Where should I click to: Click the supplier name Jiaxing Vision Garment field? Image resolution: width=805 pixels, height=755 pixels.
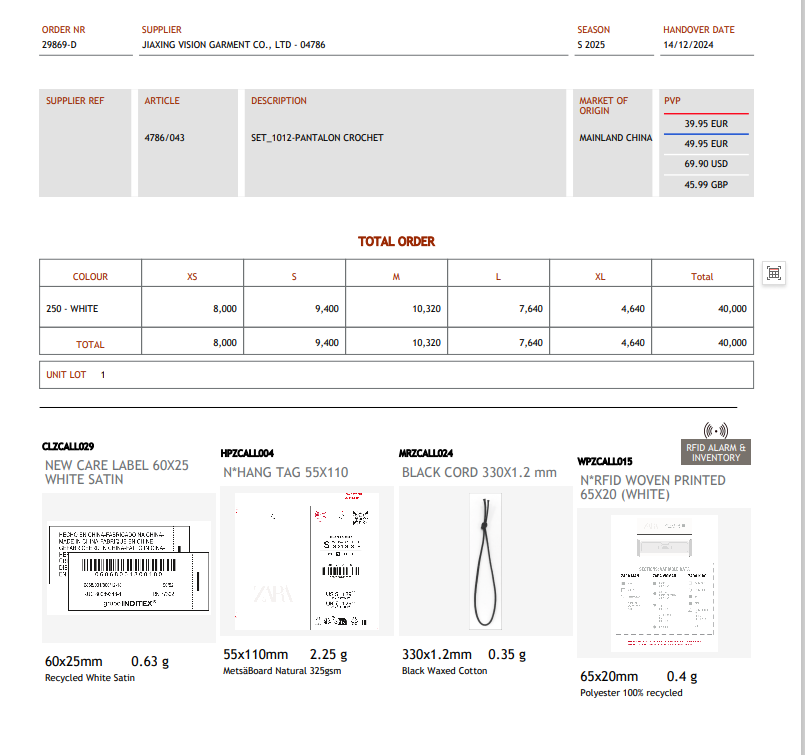(x=233, y=45)
